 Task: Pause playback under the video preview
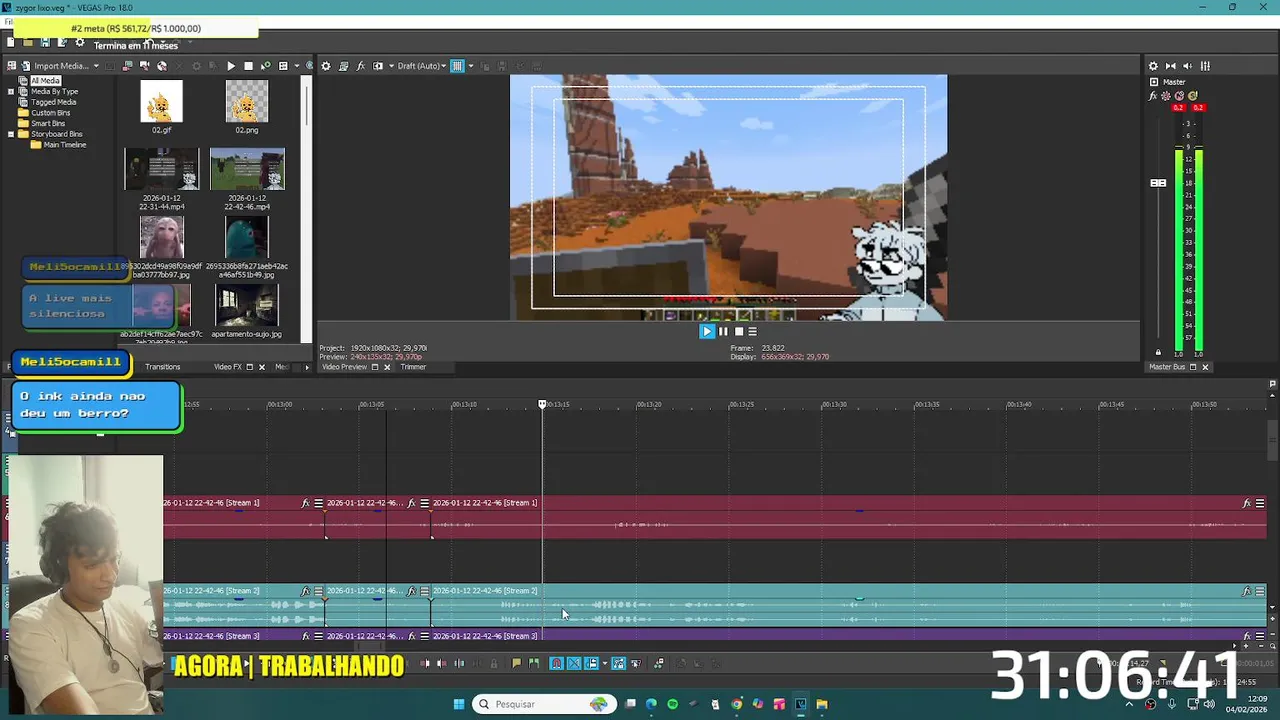723,332
